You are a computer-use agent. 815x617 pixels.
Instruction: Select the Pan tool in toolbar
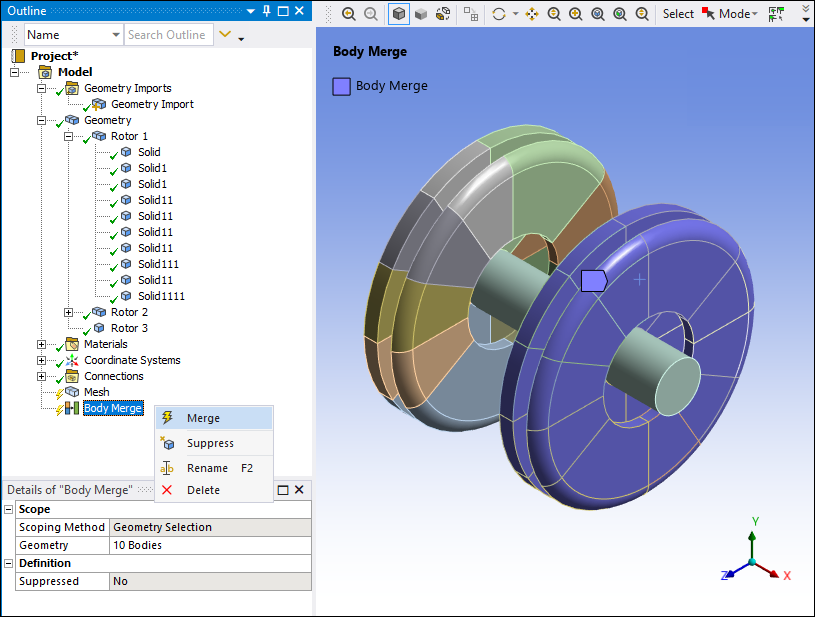pos(531,14)
